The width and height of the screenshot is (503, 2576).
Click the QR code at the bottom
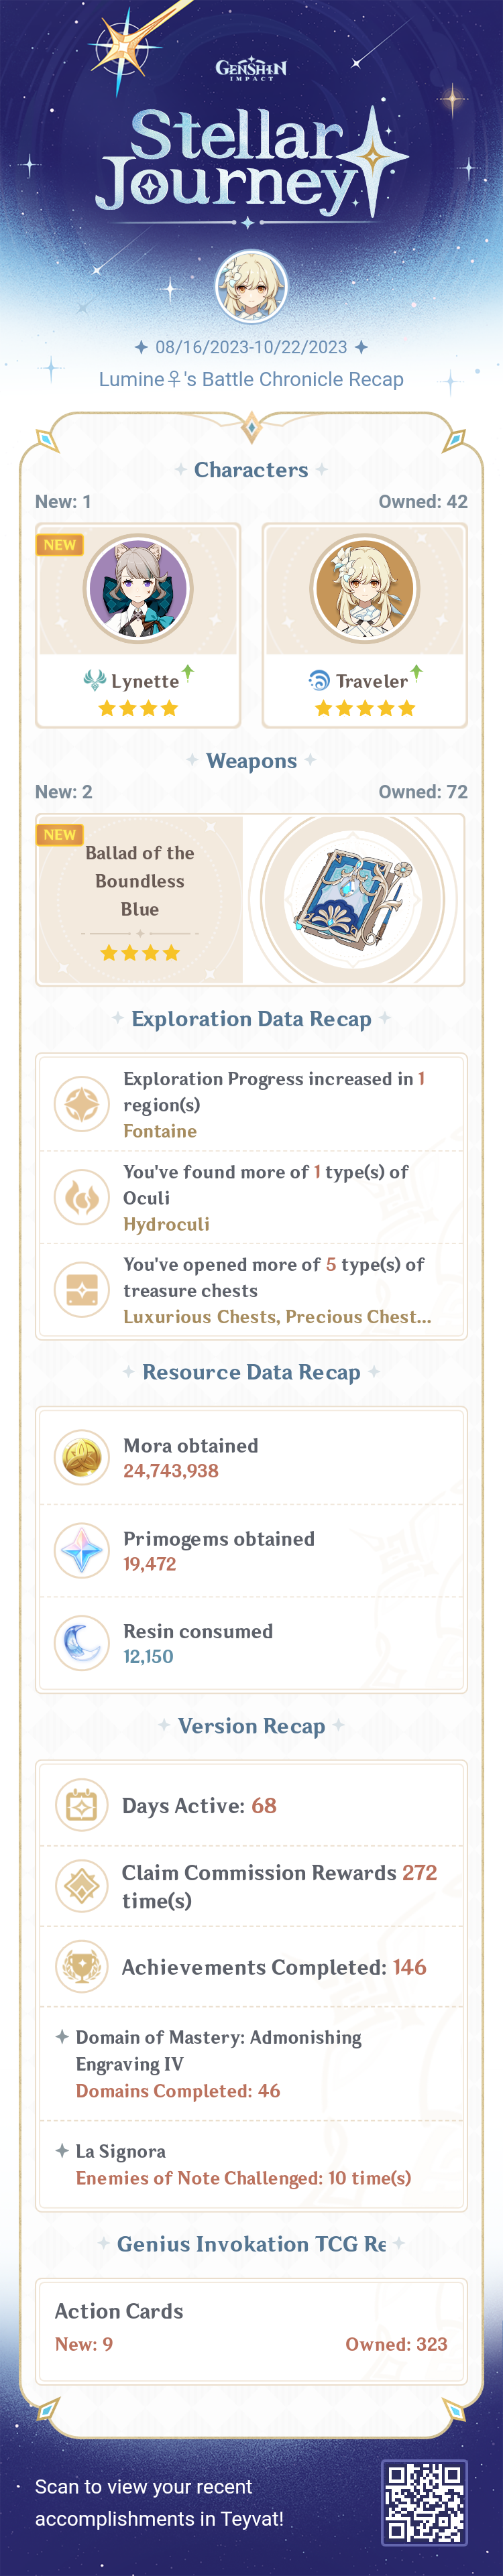(x=425, y=2502)
